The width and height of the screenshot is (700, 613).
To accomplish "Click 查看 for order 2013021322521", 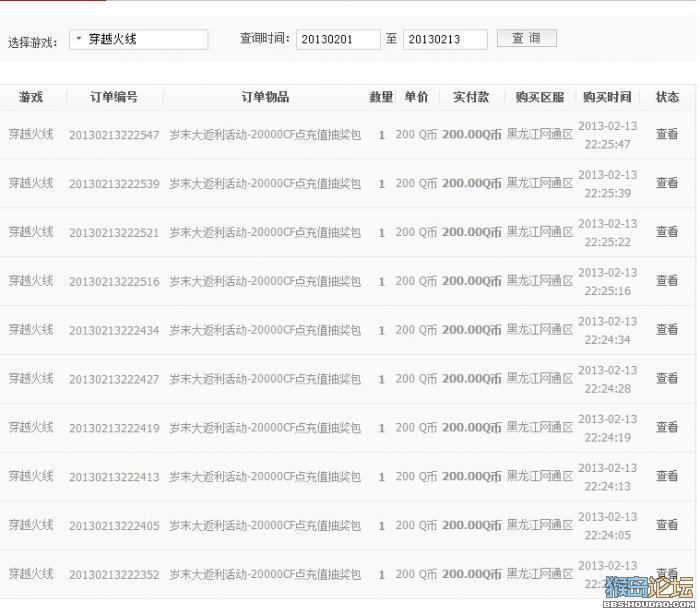I will 667,232.
